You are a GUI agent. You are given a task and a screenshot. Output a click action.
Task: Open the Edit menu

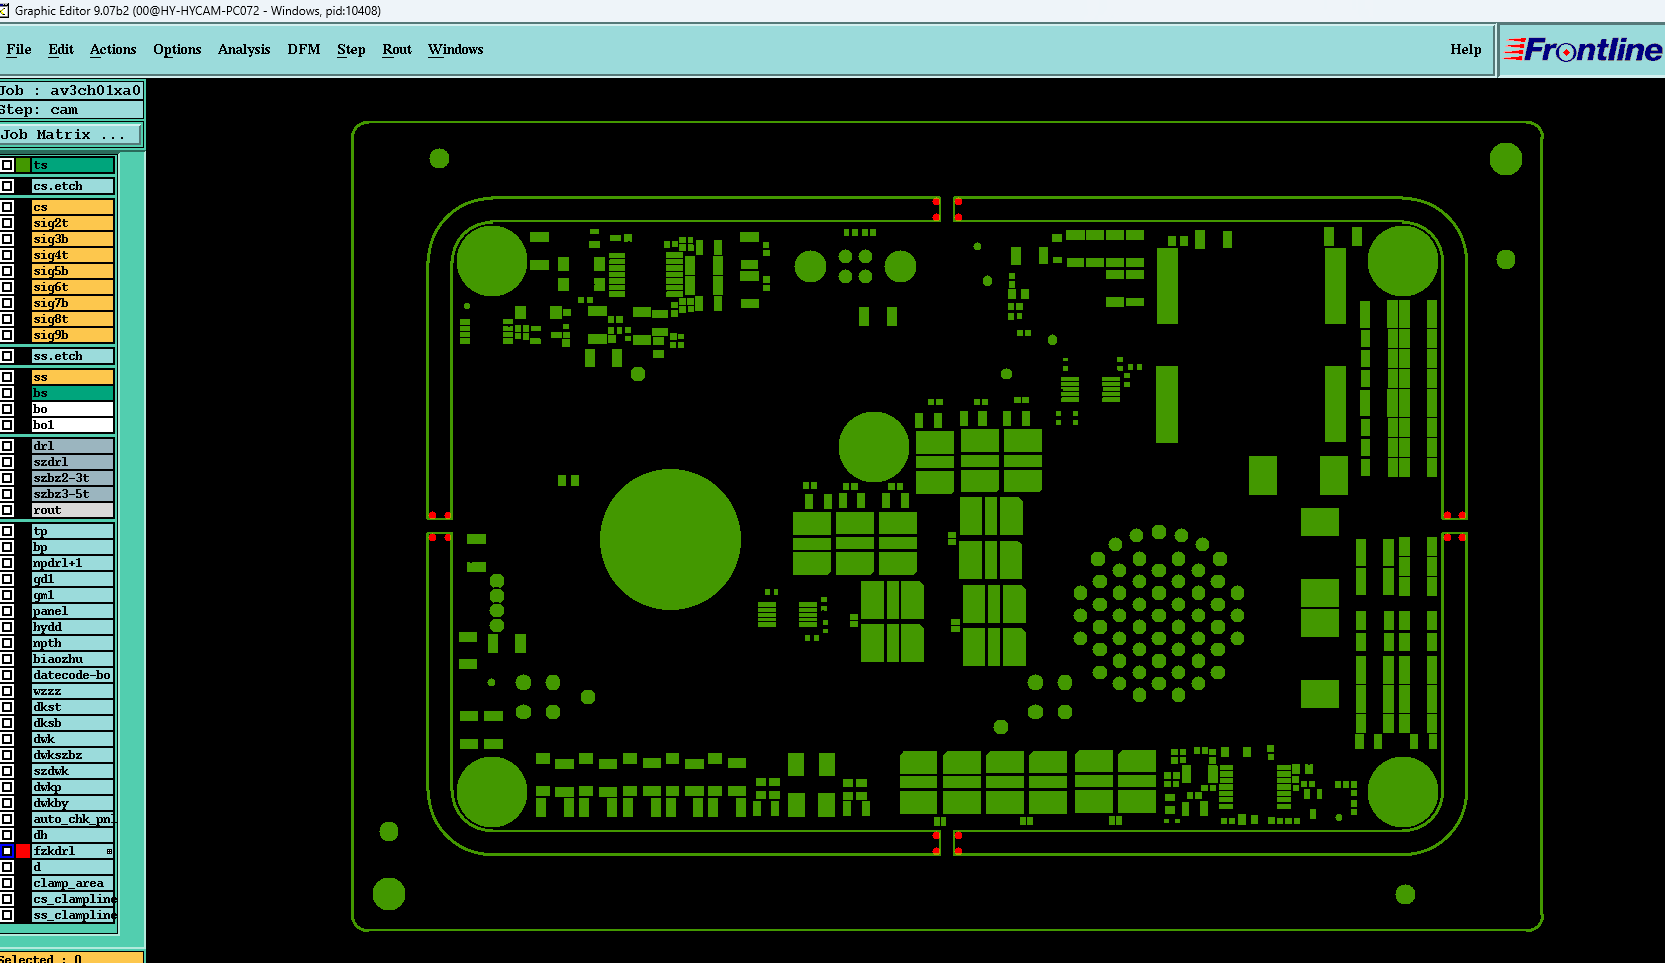(61, 49)
